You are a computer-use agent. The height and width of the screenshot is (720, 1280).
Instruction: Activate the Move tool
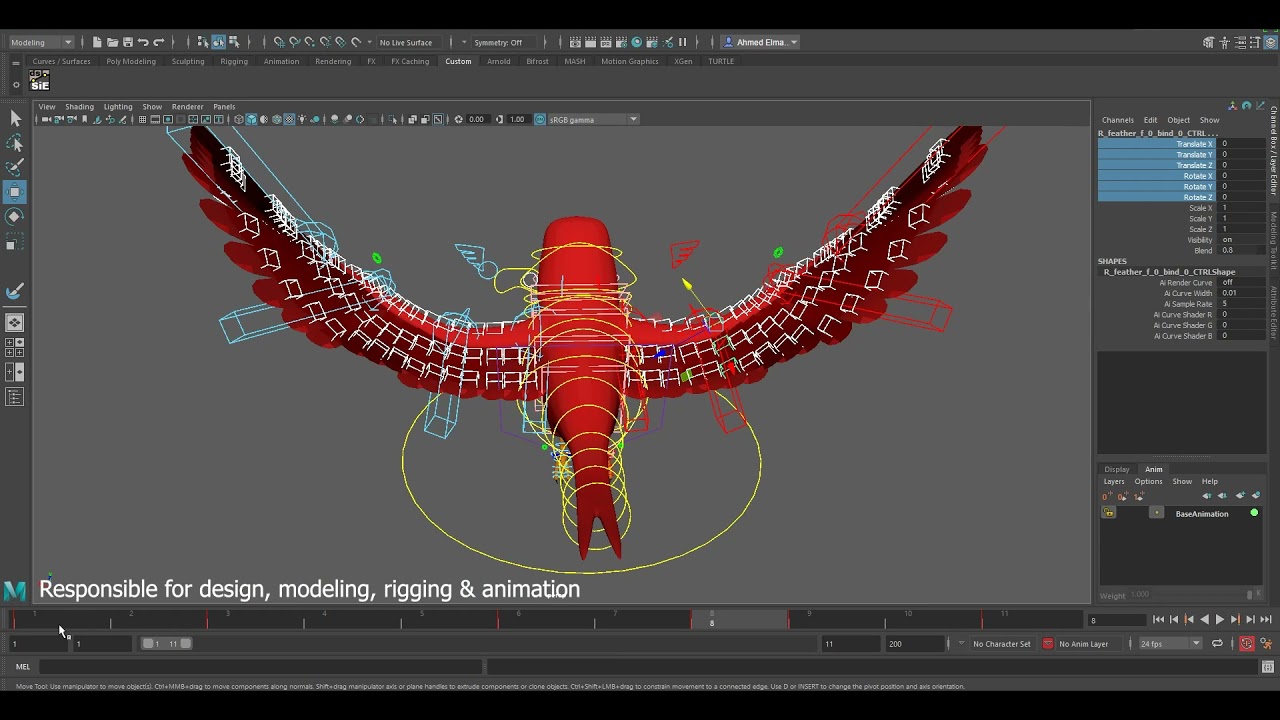pos(15,192)
